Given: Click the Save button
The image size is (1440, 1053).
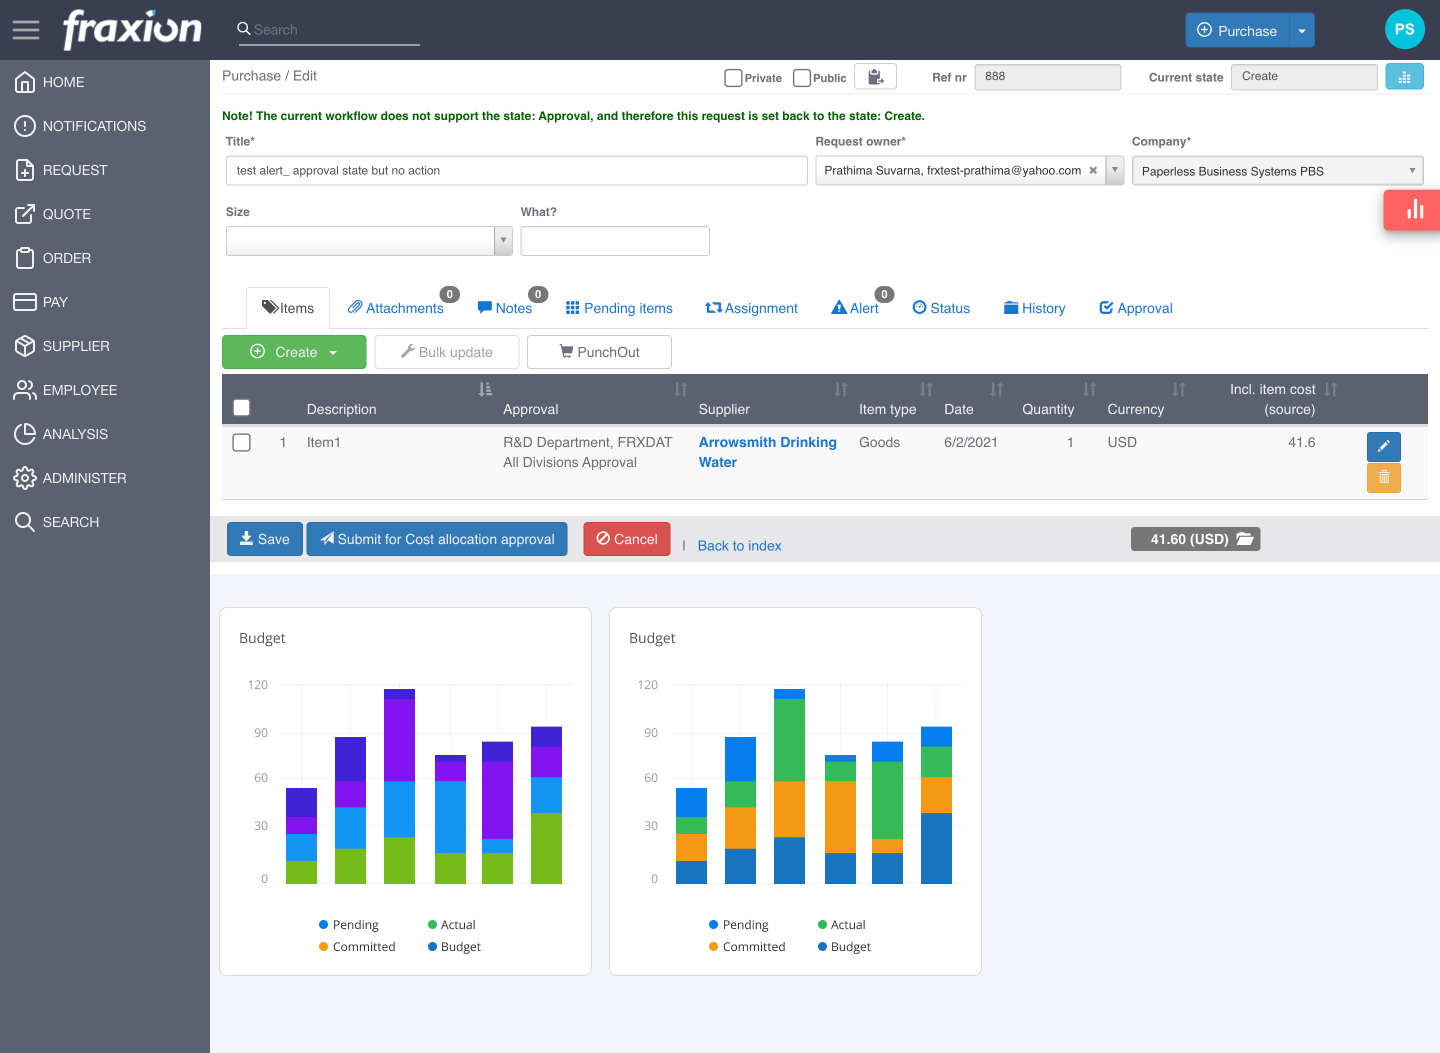Looking at the screenshot, I should point(264,539).
